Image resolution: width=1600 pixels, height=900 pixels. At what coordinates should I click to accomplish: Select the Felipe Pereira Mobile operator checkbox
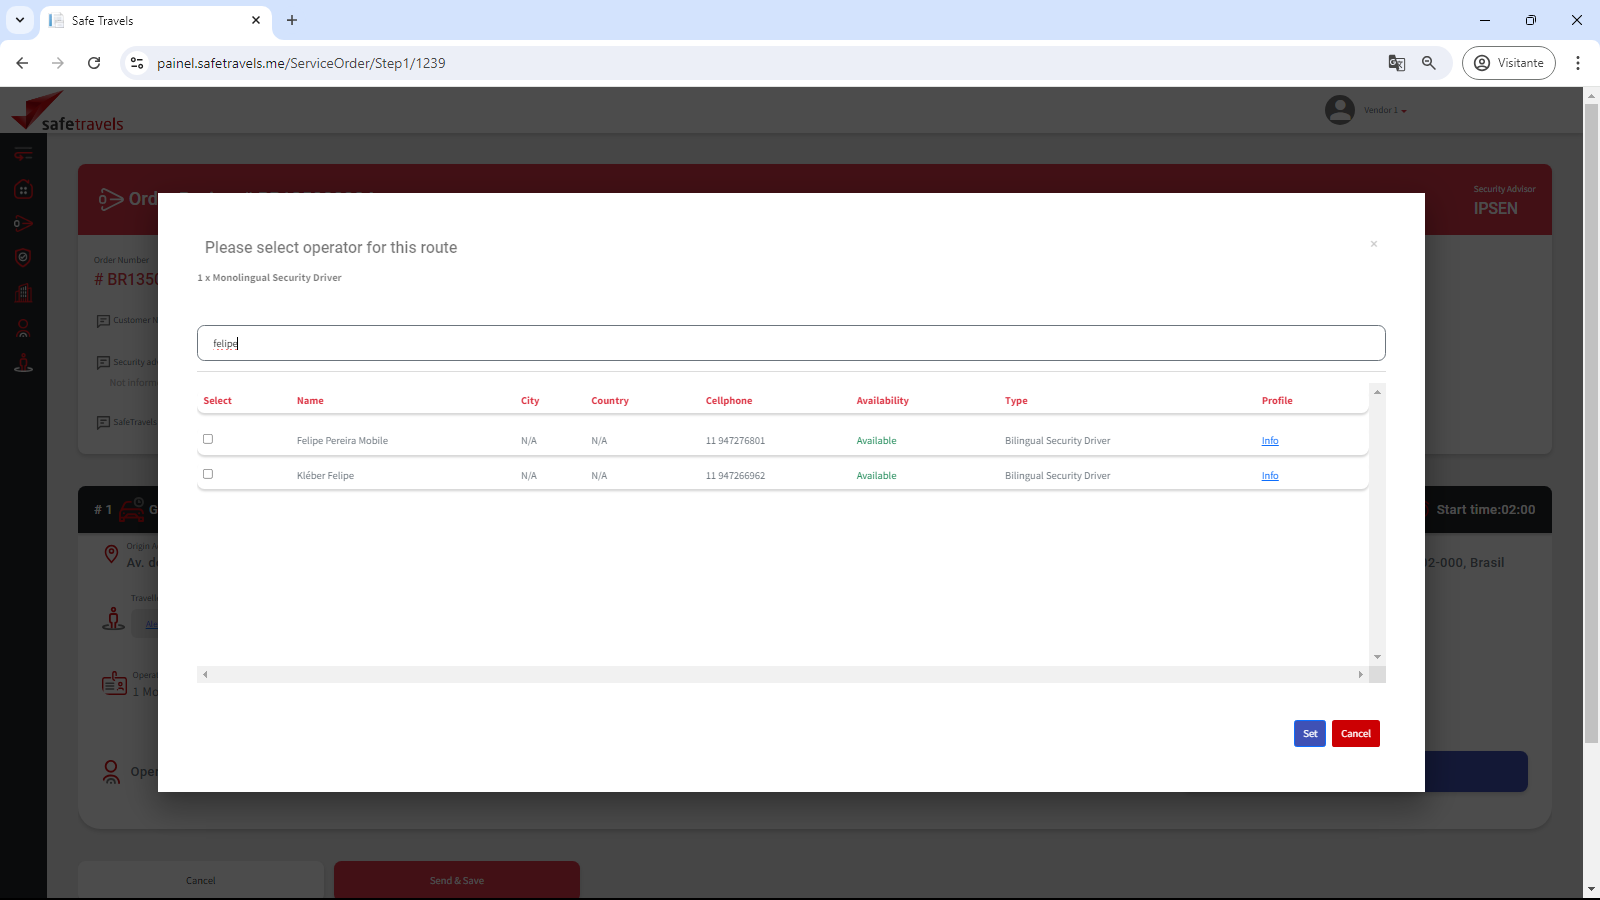coord(208,439)
